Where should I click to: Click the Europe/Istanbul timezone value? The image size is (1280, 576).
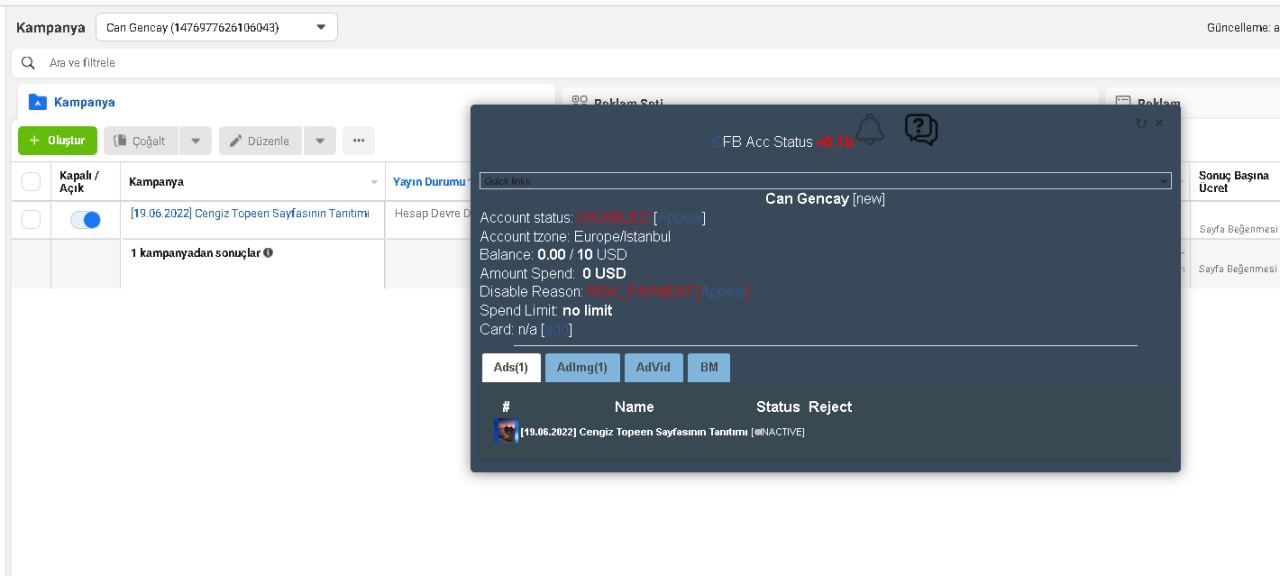pos(622,237)
